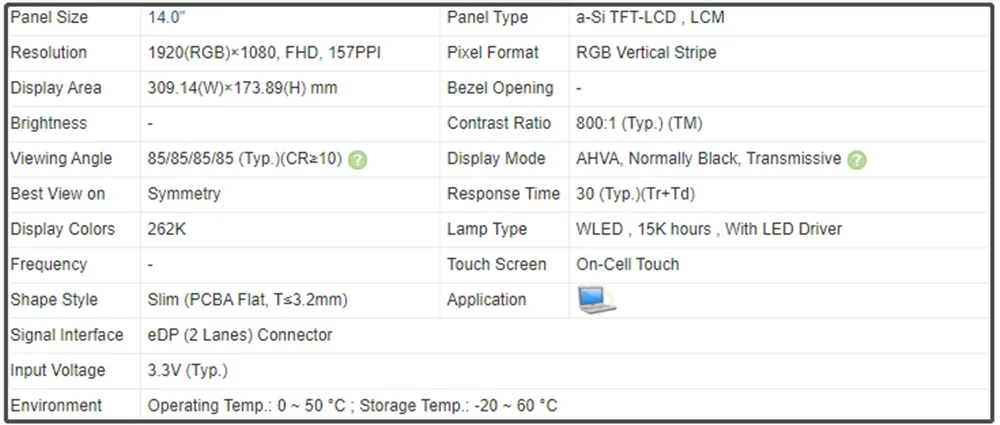Click the Symmetry best view value
This screenshot has width=1000, height=425.
tap(184, 194)
